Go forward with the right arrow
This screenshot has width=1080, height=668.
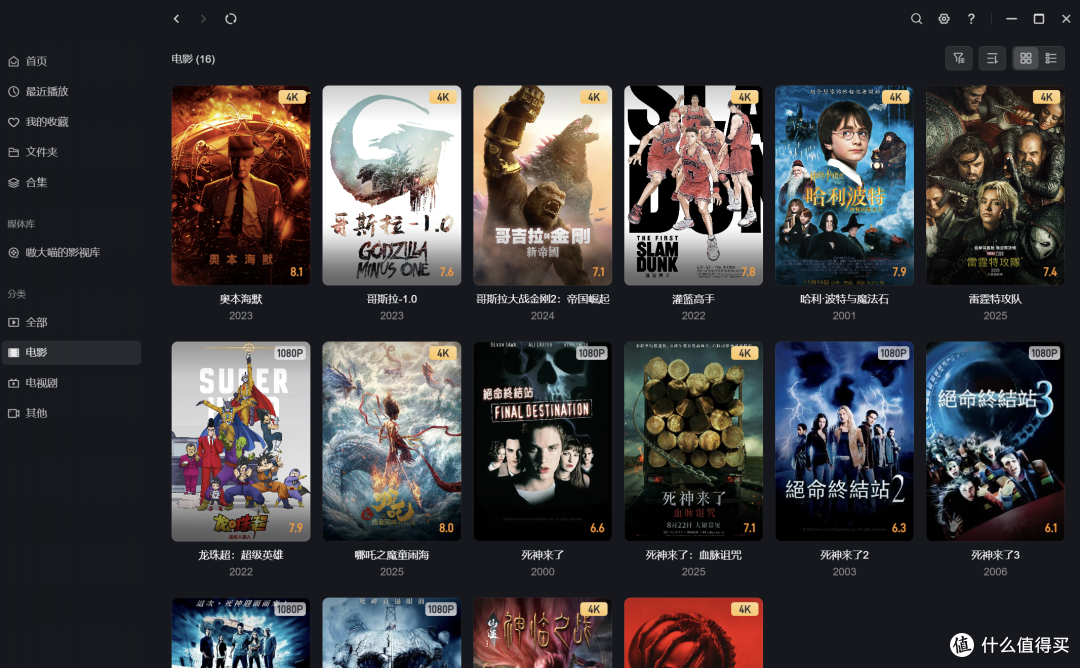click(202, 19)
